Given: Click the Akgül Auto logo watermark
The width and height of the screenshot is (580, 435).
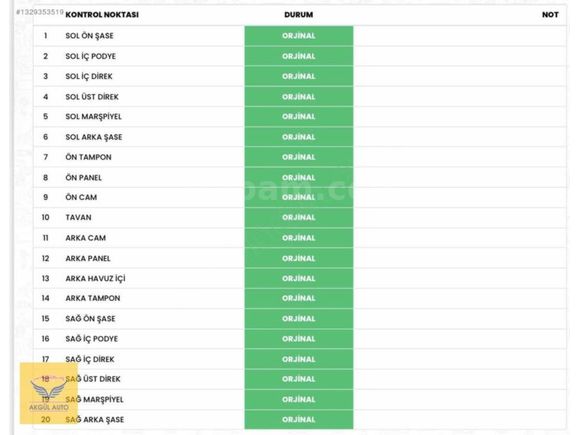Looking at the screenshot, I should click(49, 393).
